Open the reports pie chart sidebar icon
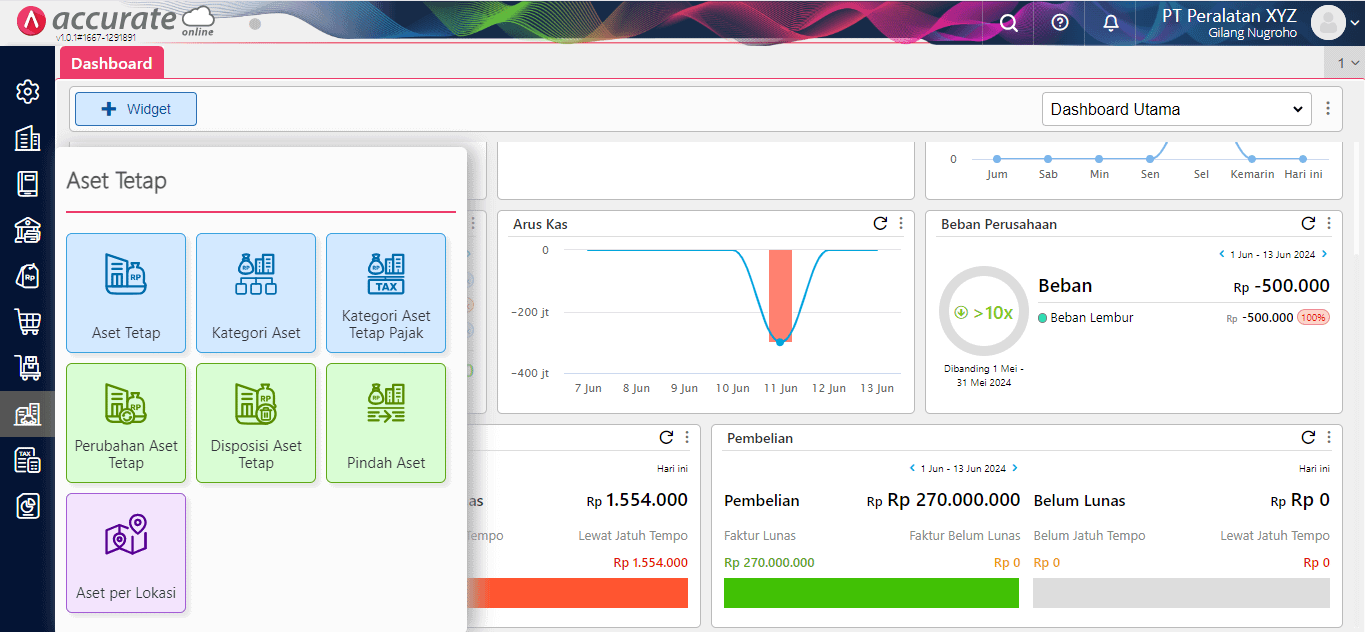The width and height of the screenshot is (1365, 632). pos(27,506)
